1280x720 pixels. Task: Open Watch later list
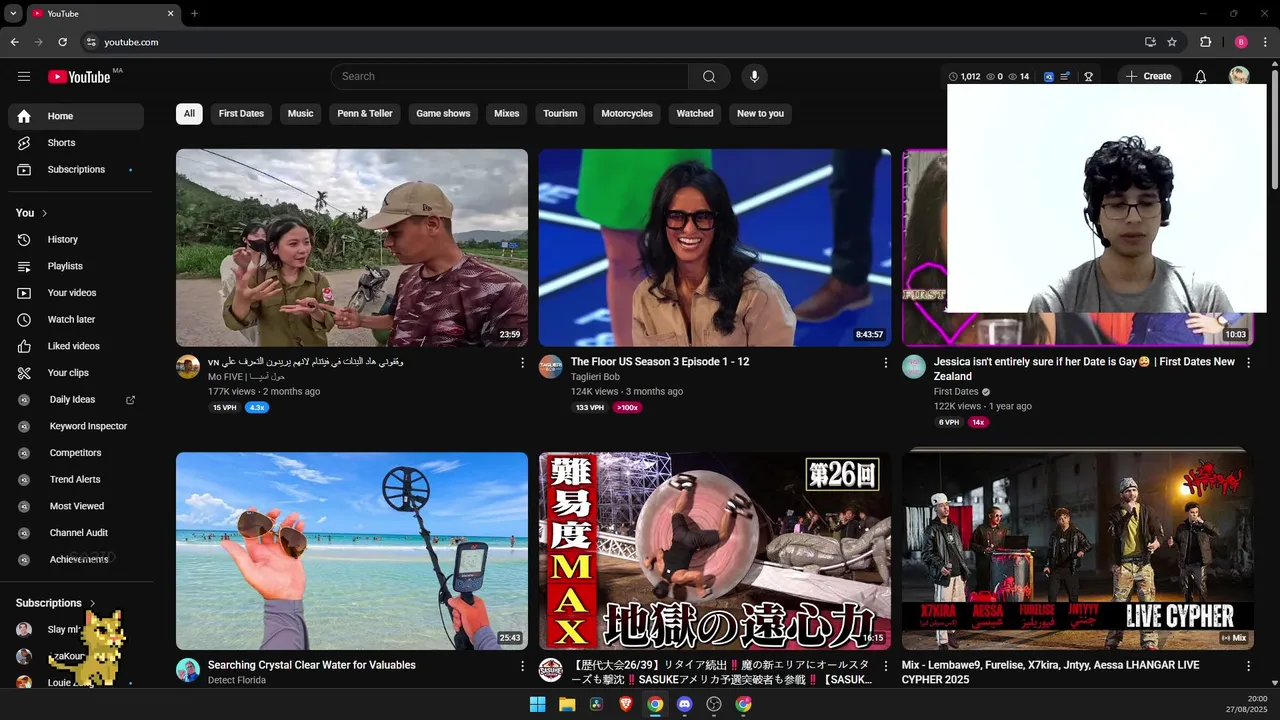pos(76,319)
